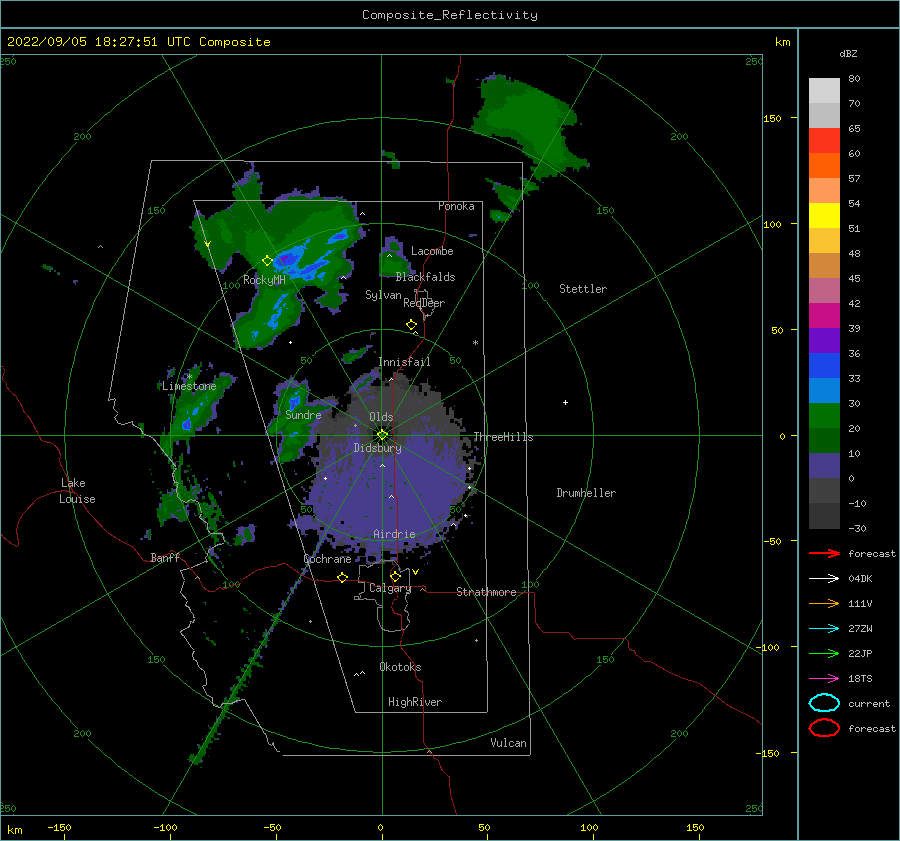Viewport: 900px width, 841px height.
Task: Click the HighRiver label
Action: coord(415,702)
